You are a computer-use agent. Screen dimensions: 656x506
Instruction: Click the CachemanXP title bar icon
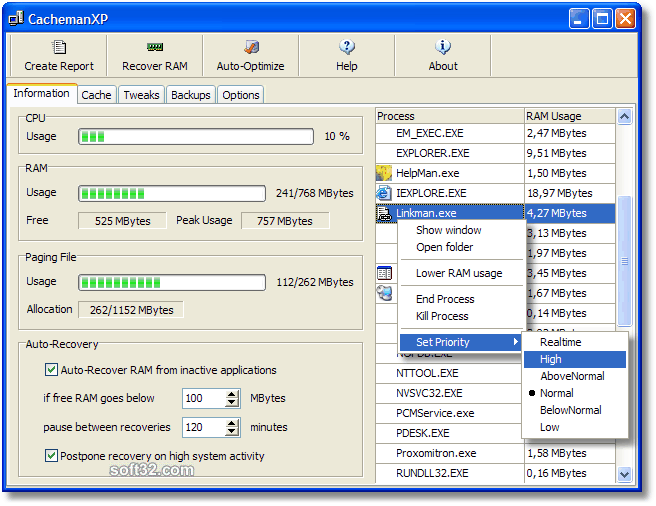16,18
